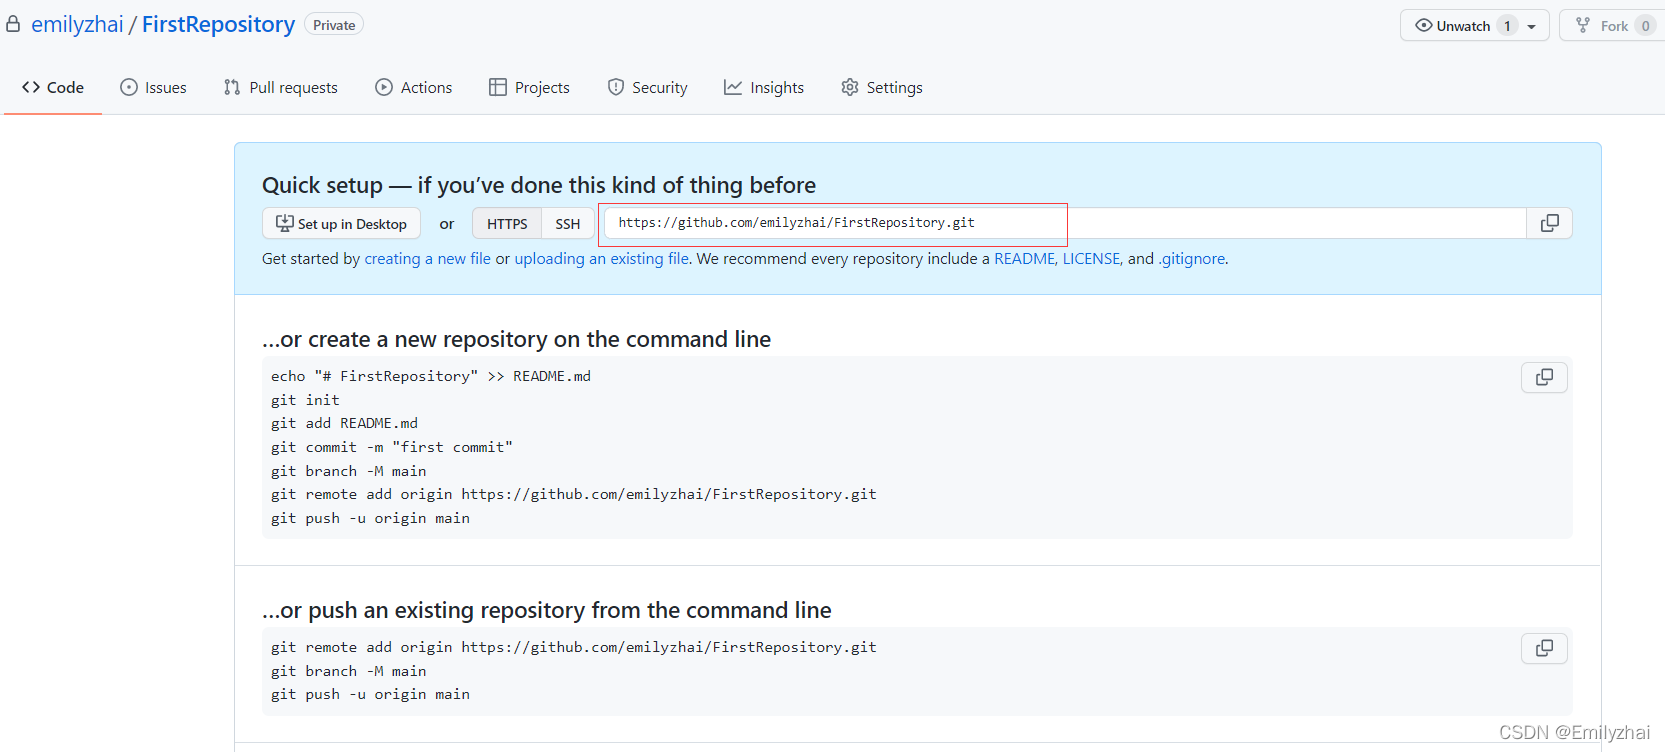
Task: Click the 'git init' command line
Action: coord(305,400)
